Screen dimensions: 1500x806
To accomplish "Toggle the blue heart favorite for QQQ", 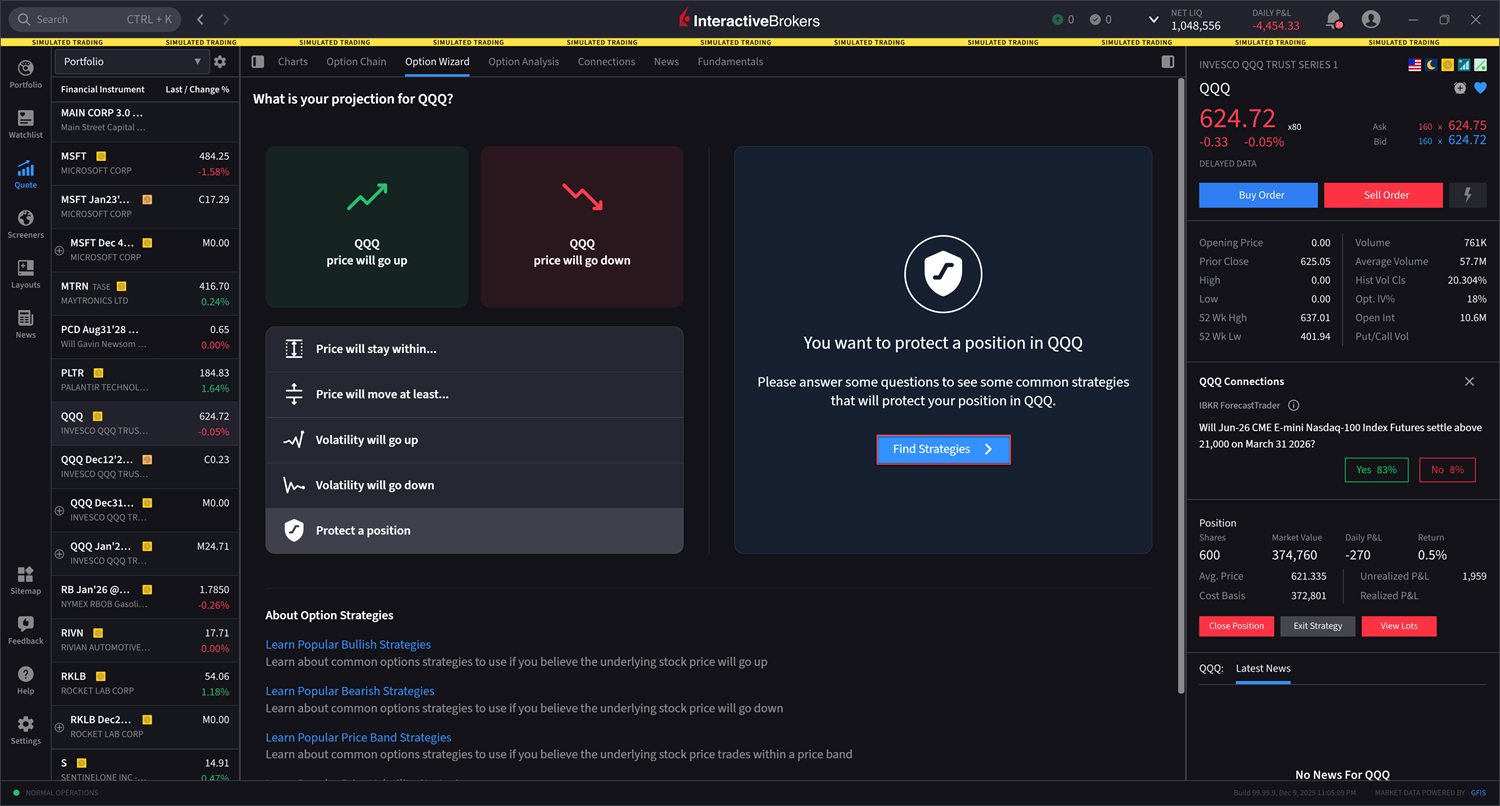I will tap(1481, 88).
